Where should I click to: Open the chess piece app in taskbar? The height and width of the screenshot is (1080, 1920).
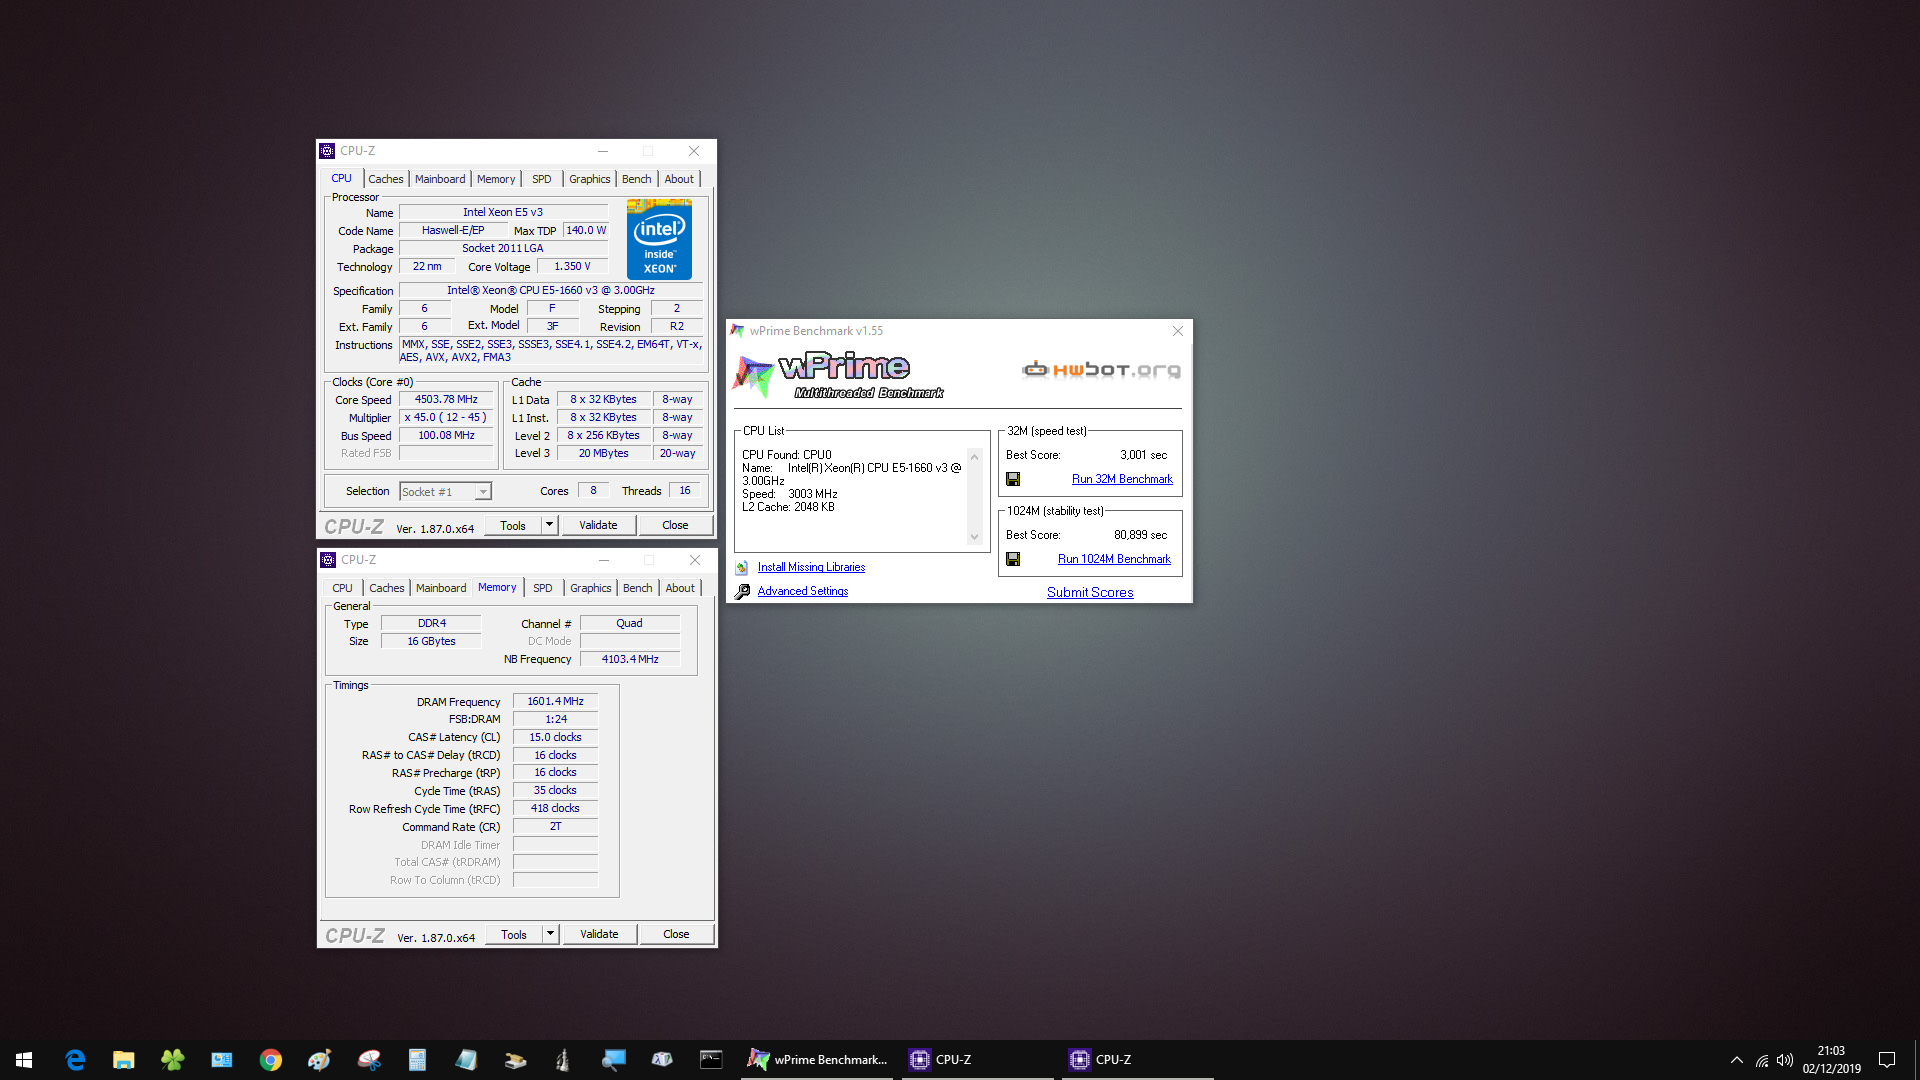[564, 1060]
